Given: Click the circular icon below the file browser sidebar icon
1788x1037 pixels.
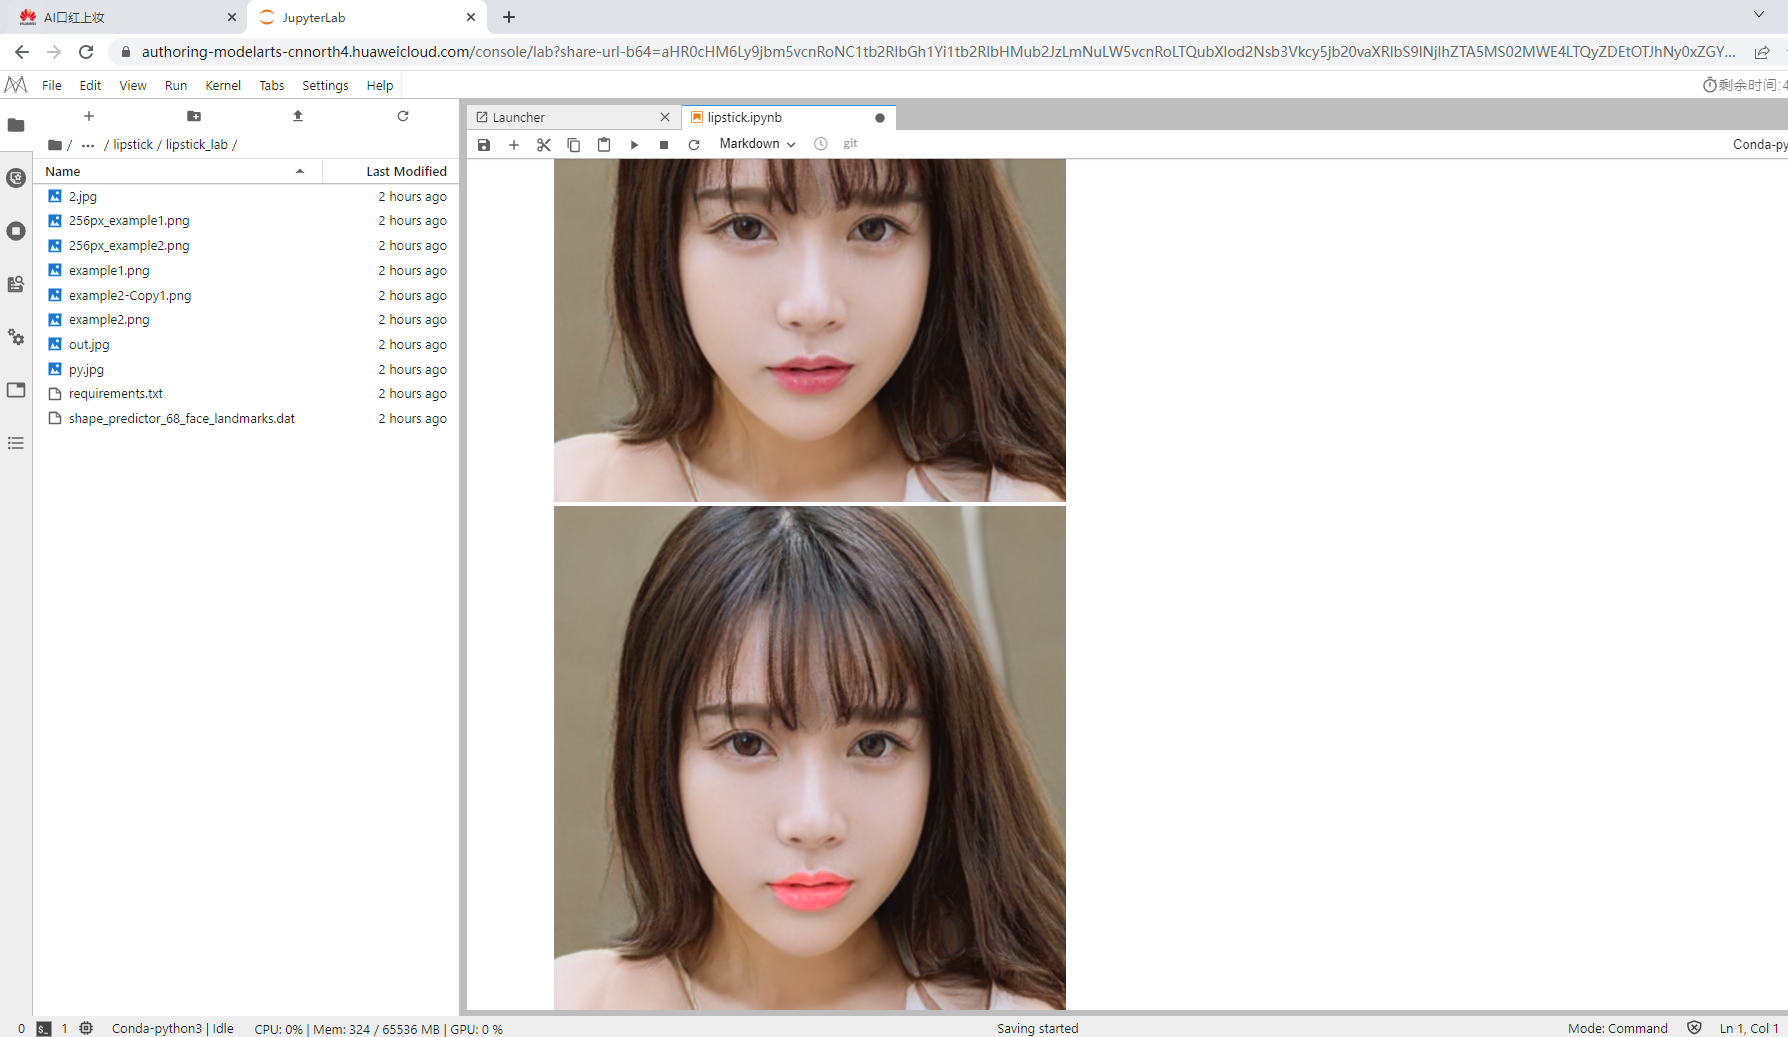Looking at the screenshot, I should tap(16, 178).
